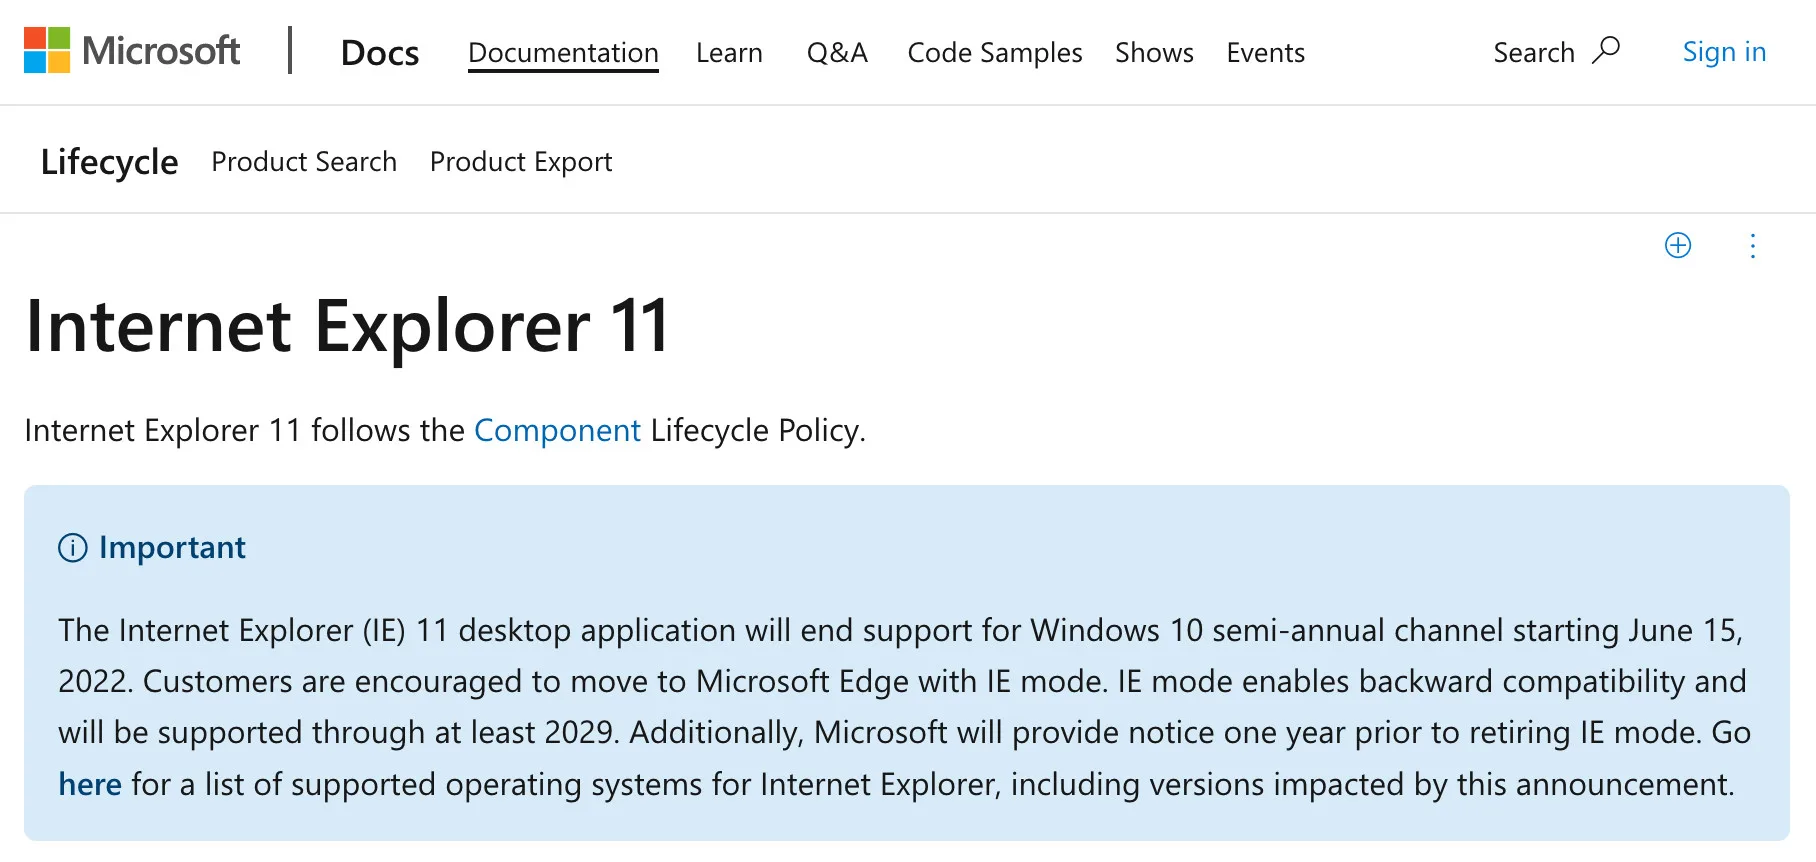Click the Sign in link
Screen dimensions: 1816x862
pyautogui.click(x=1724, y=52)
